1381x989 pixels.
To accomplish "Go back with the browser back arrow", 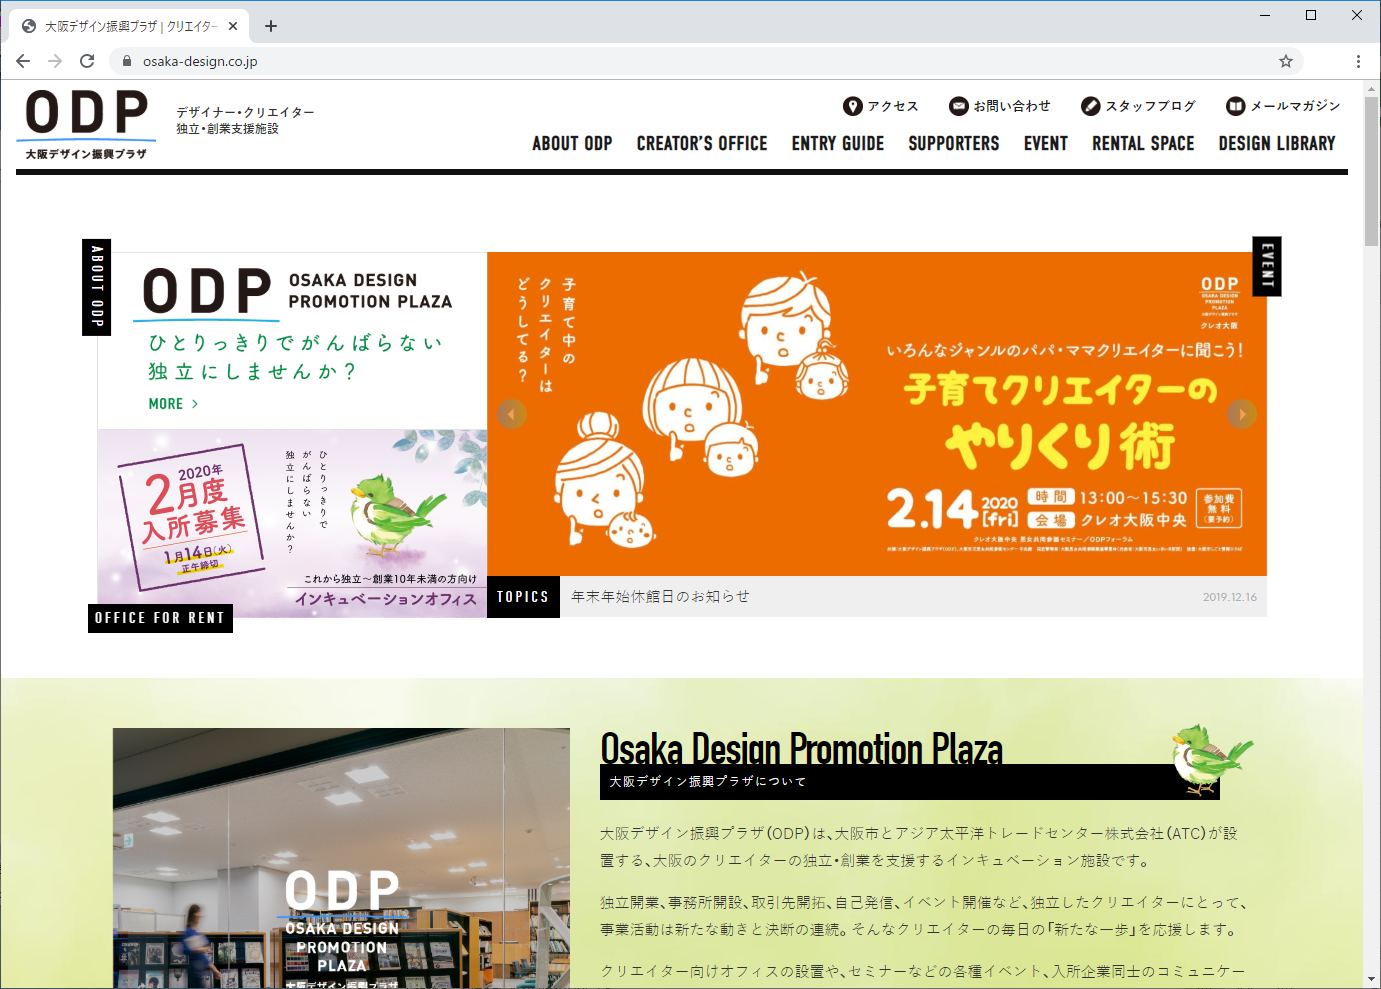I will [23, 61].
